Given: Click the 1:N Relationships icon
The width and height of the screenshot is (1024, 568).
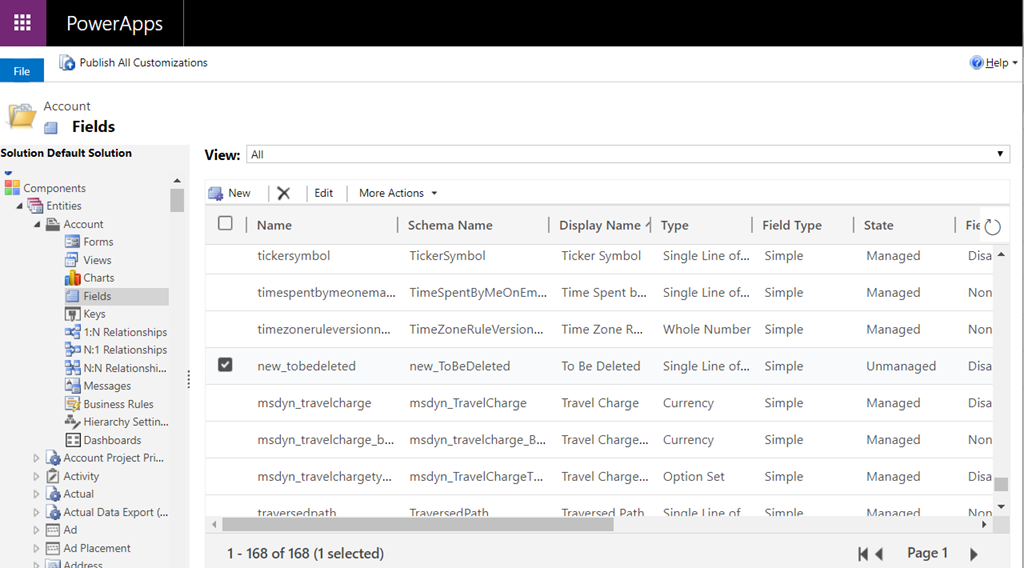Looking at the screenshot, I should coord(72,332).
